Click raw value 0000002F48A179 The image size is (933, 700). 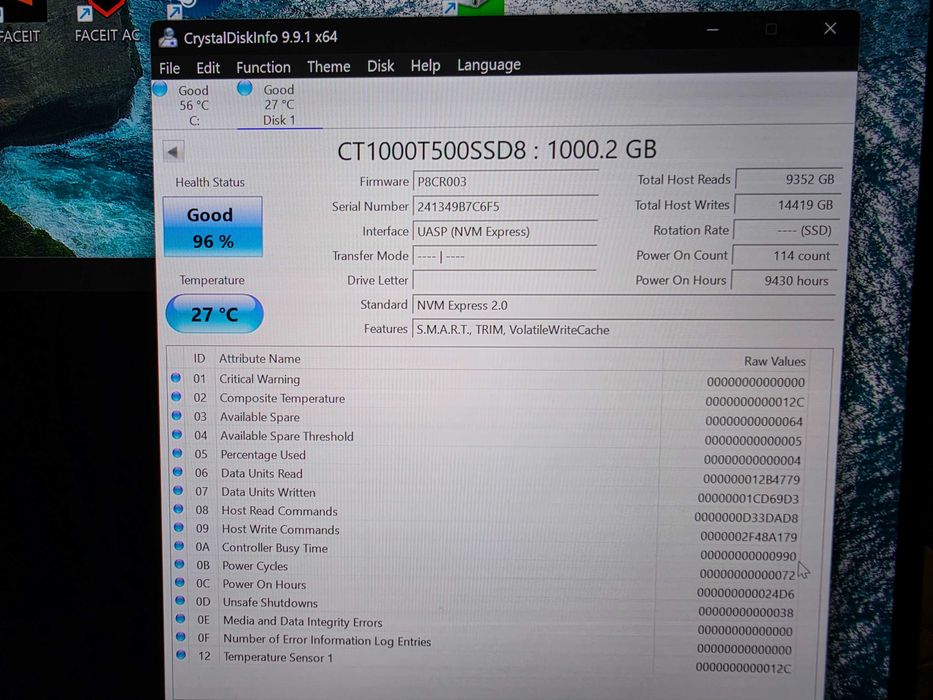[748, 537]
